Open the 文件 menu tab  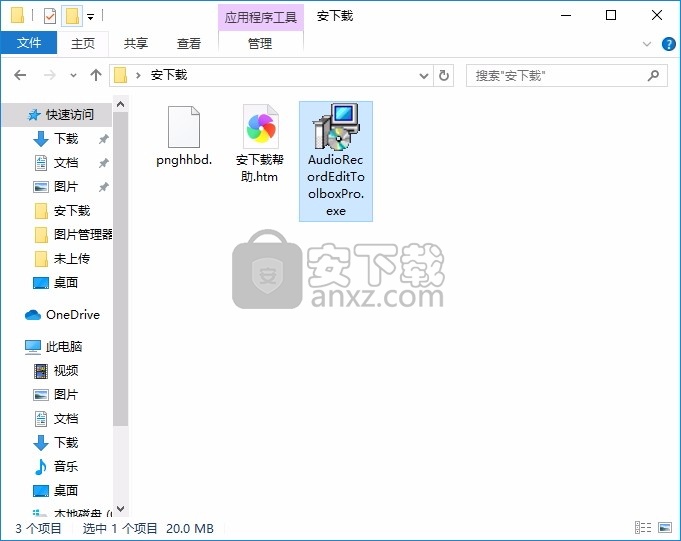tap(29, 43)
